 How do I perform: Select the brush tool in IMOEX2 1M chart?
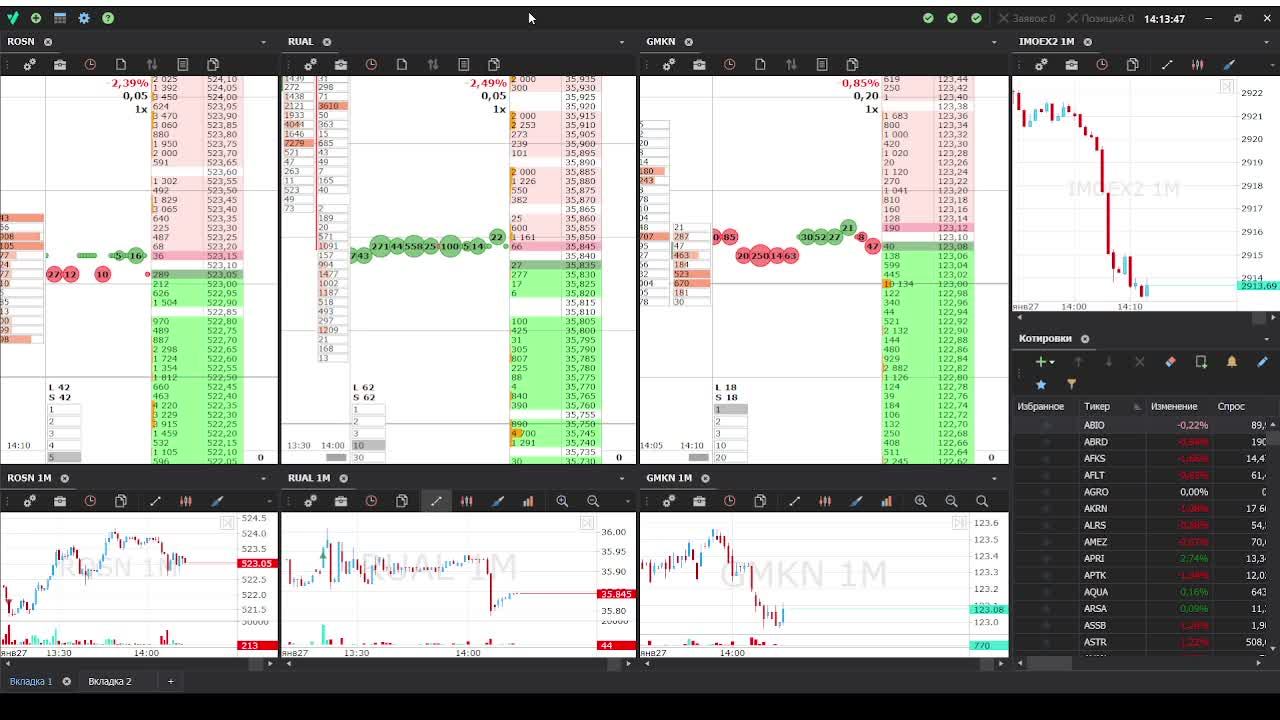[1229, 64]
